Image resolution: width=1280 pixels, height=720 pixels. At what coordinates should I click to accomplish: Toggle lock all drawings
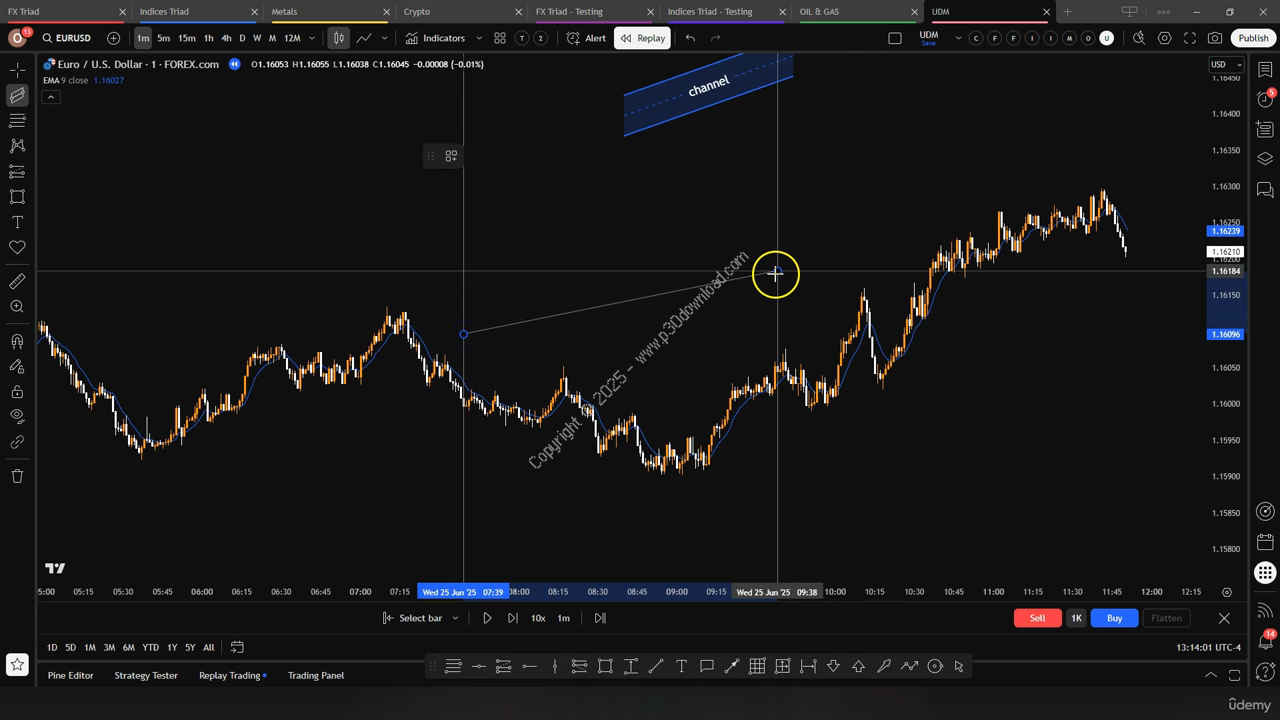tap(17, 391)
